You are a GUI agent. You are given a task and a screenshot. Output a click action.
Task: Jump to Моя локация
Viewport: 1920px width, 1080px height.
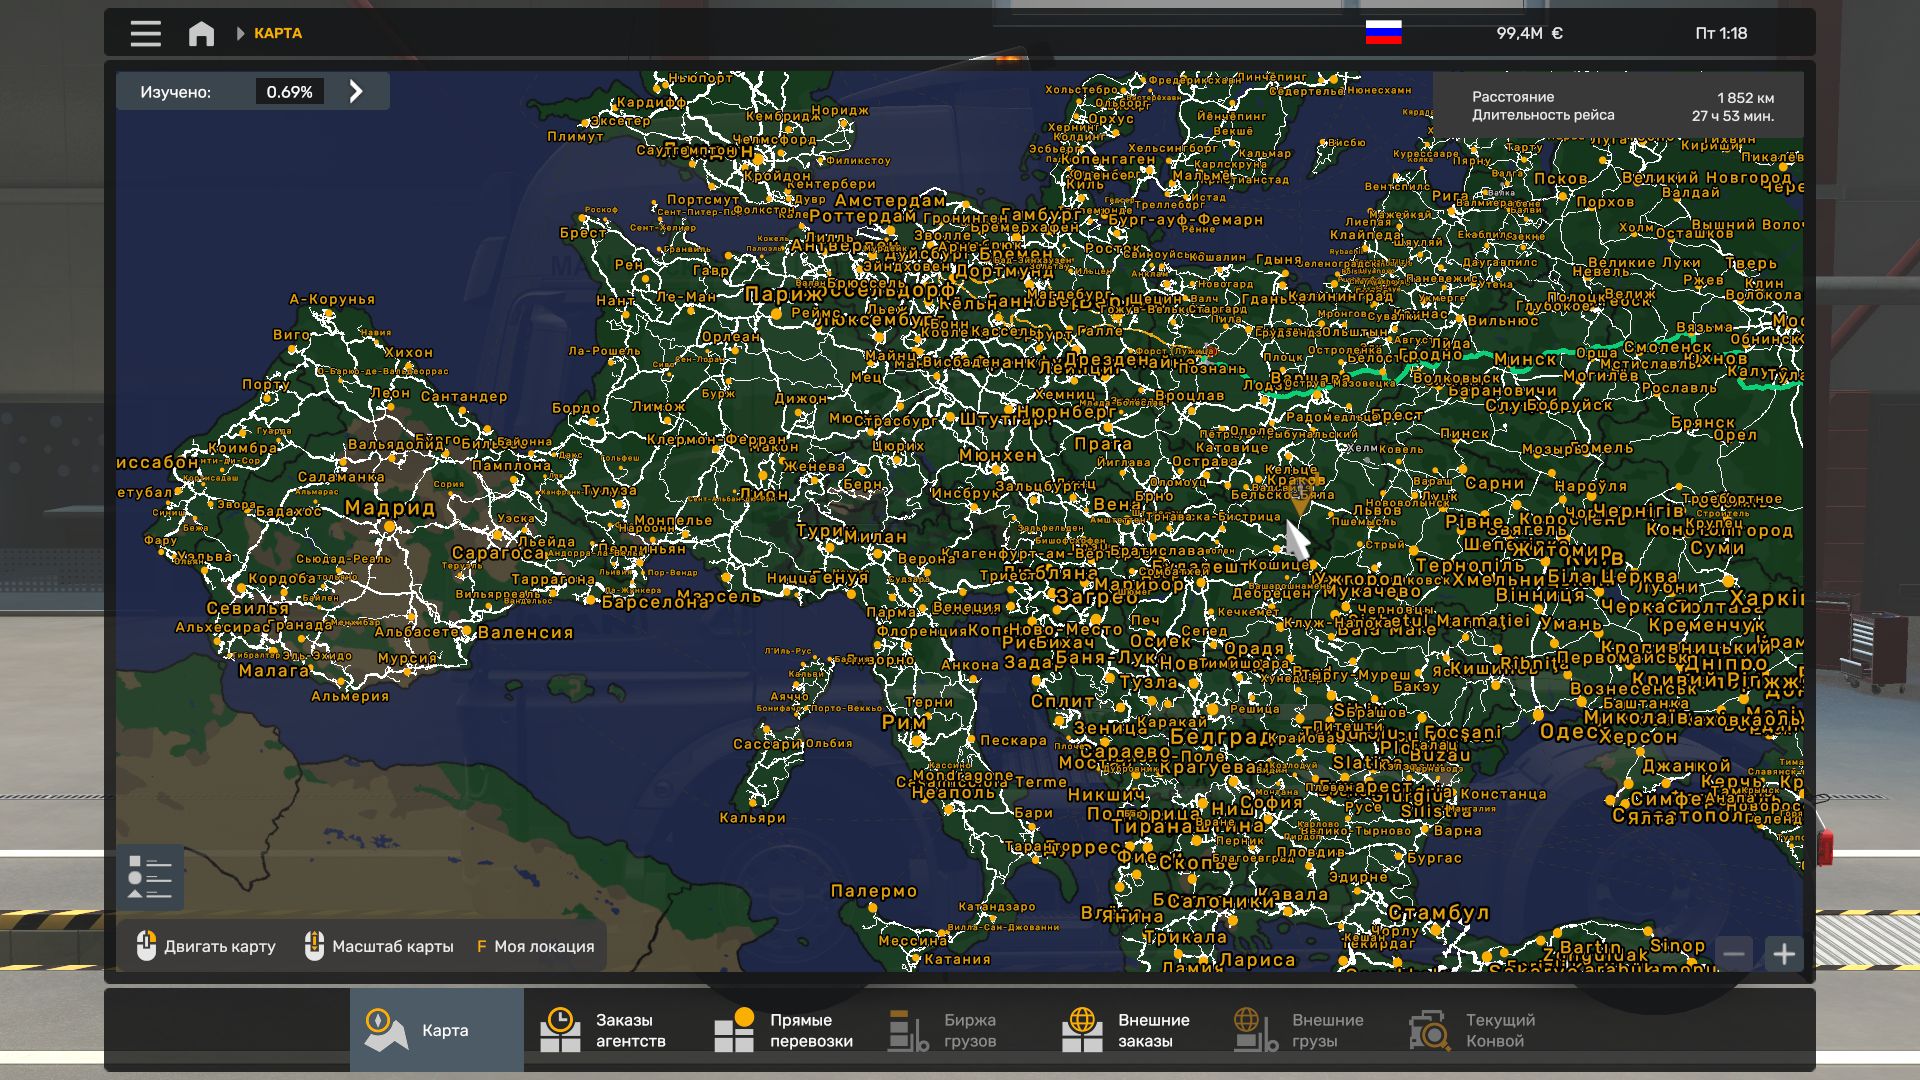point(535,946)
